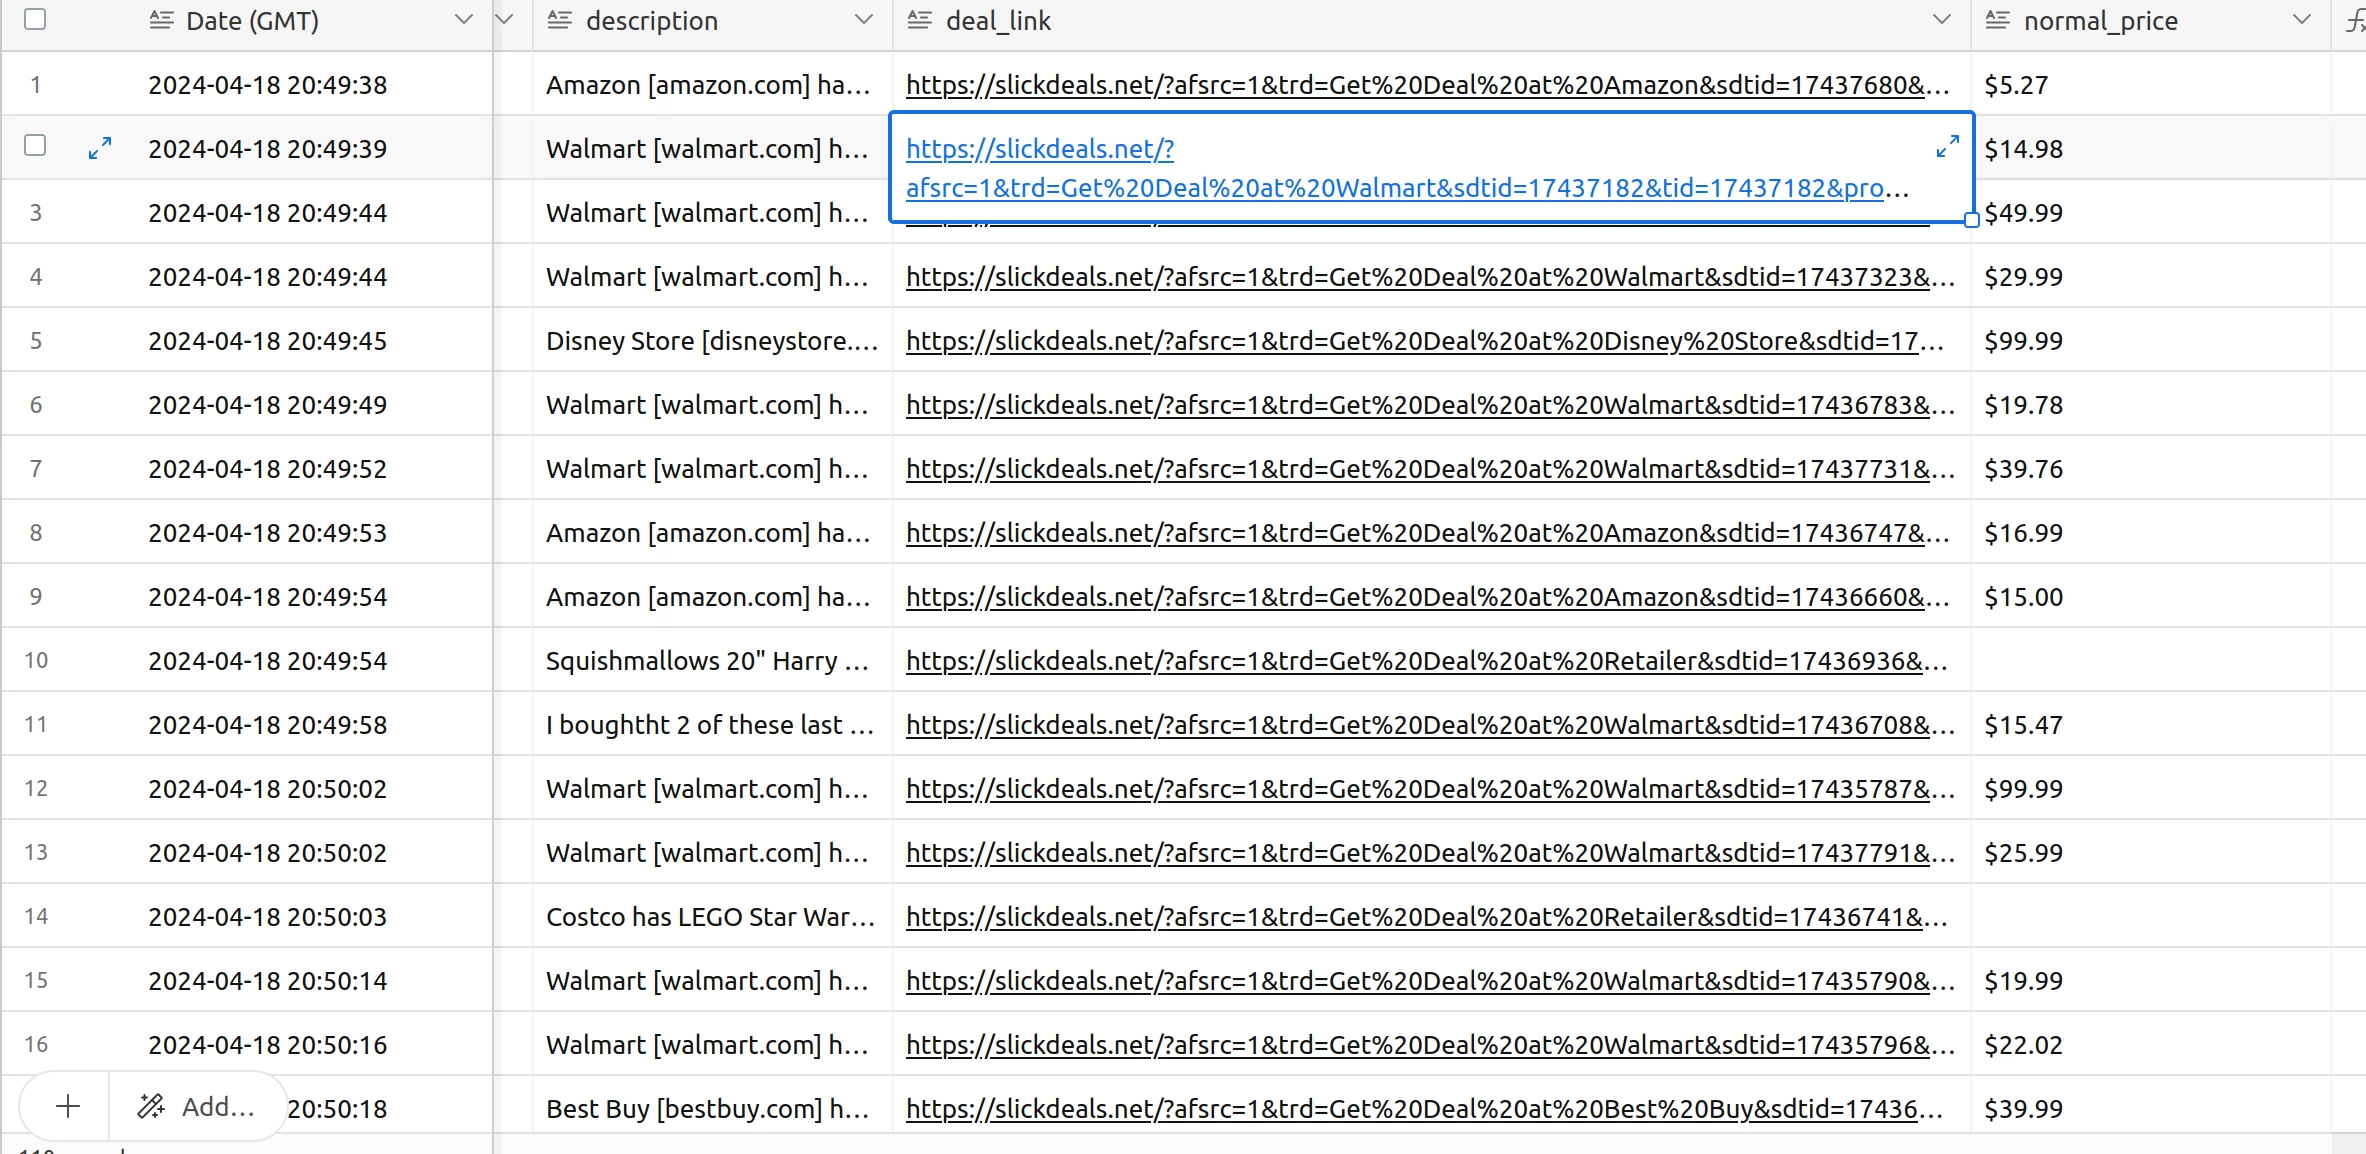The image size is (2366, 1154).
Task: Open the Date (GMT) column dropdown
Action: 463,19
